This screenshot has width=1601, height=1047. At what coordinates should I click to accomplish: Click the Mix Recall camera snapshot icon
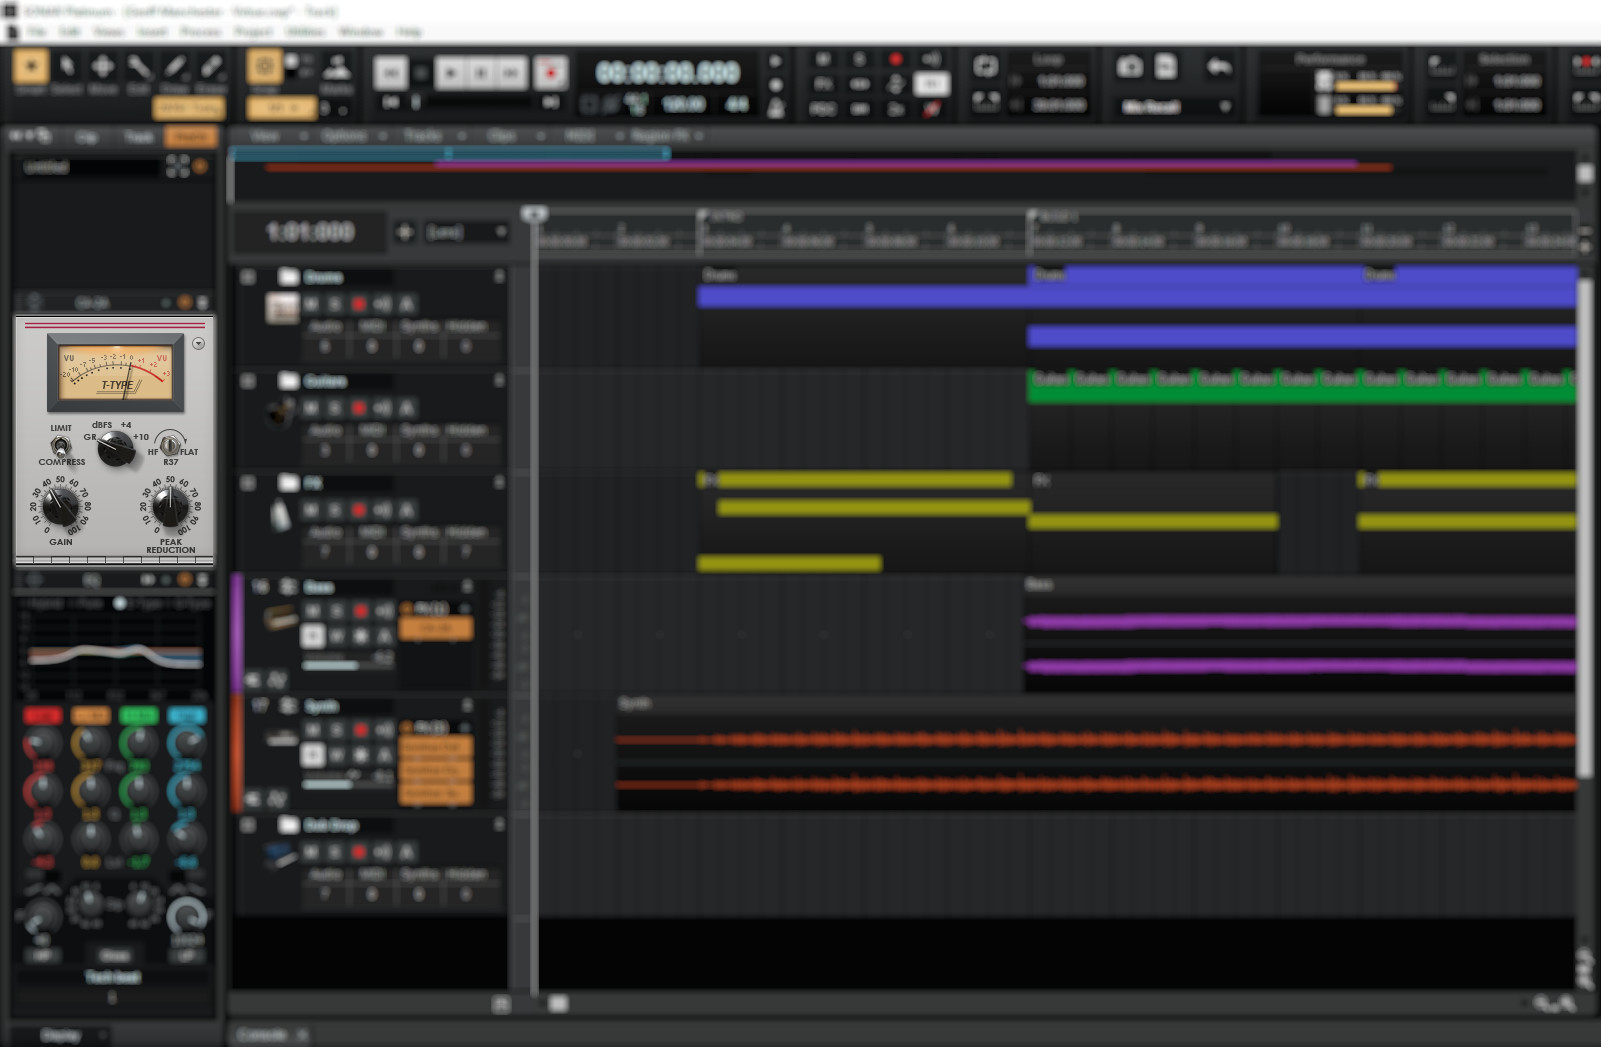click(1131, 67)
